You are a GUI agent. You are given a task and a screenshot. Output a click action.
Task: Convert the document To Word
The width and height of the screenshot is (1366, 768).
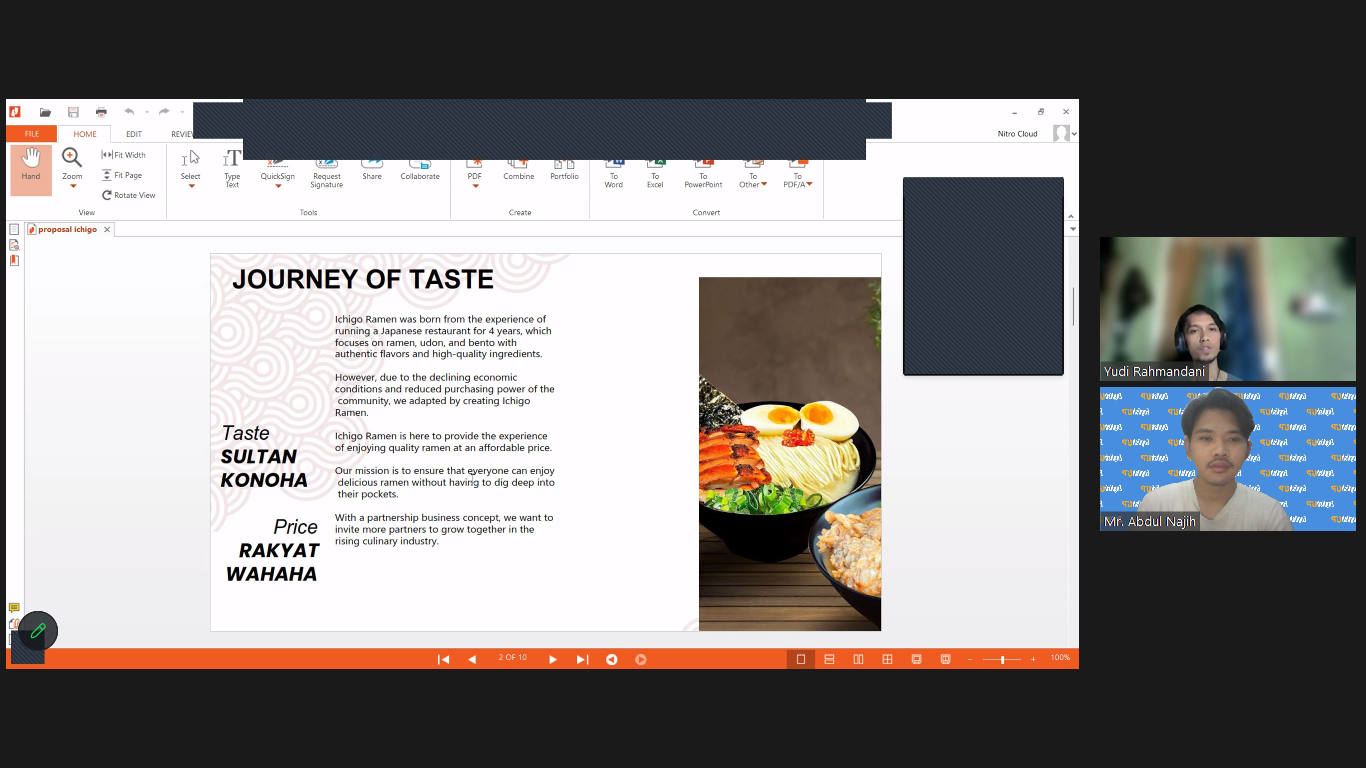click(x=614, y=175)
